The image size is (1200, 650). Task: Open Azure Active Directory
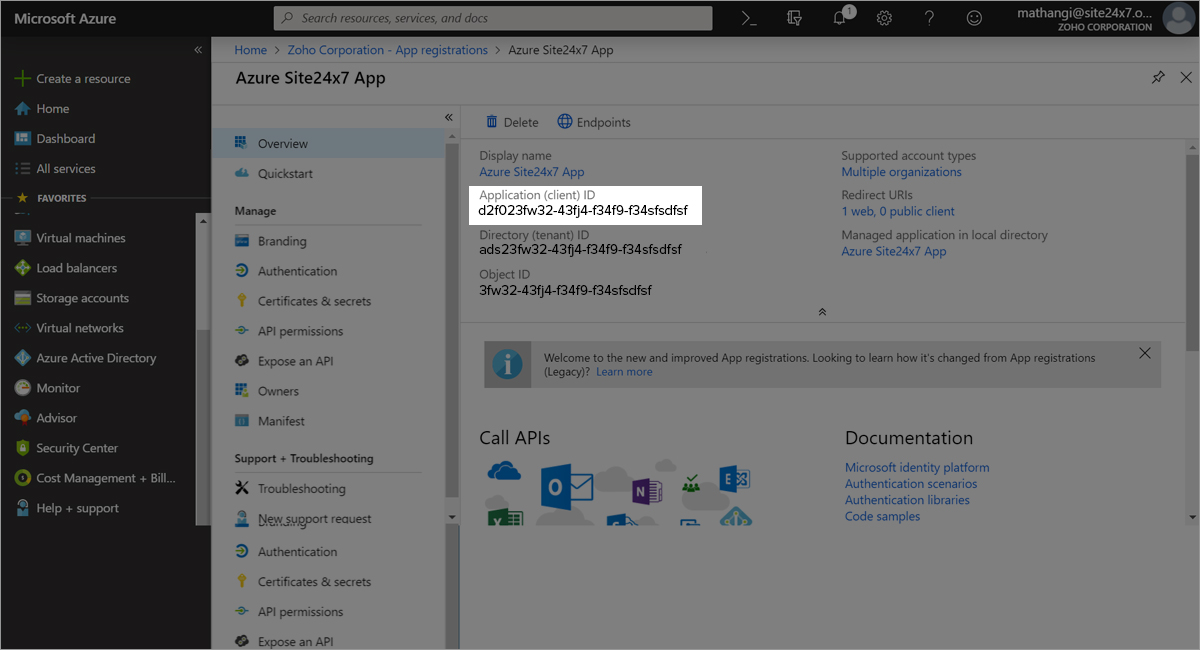point(85,358)
